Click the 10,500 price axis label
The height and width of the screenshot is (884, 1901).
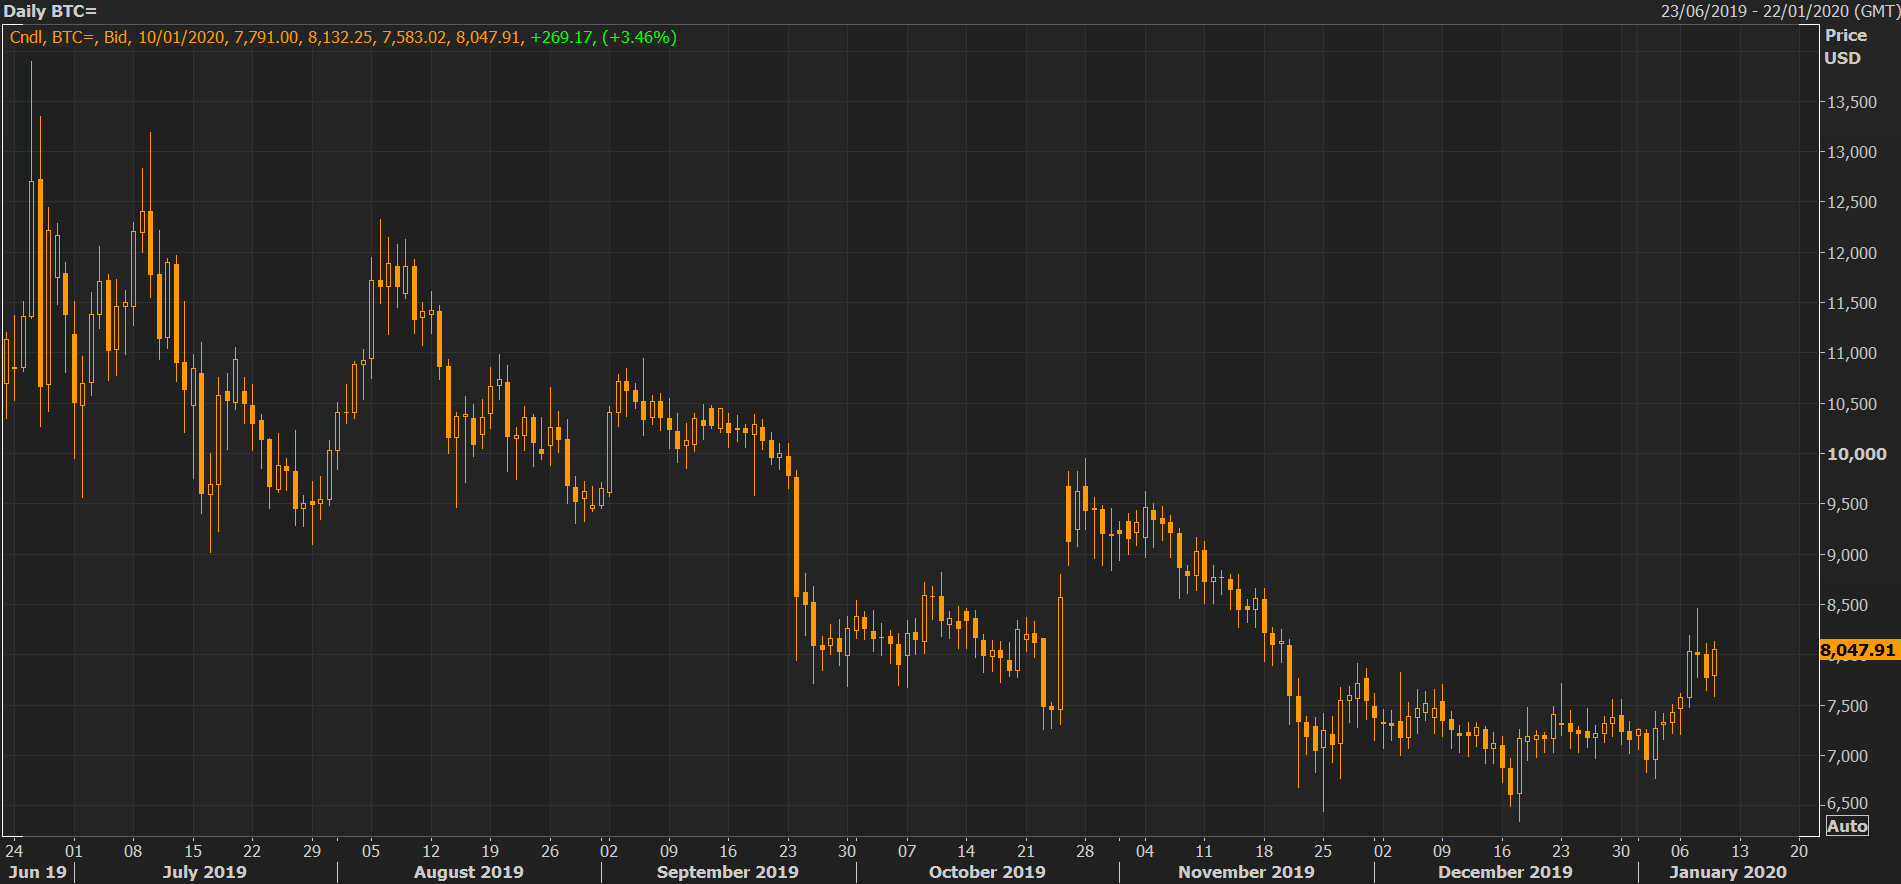tap(1852, 404)
